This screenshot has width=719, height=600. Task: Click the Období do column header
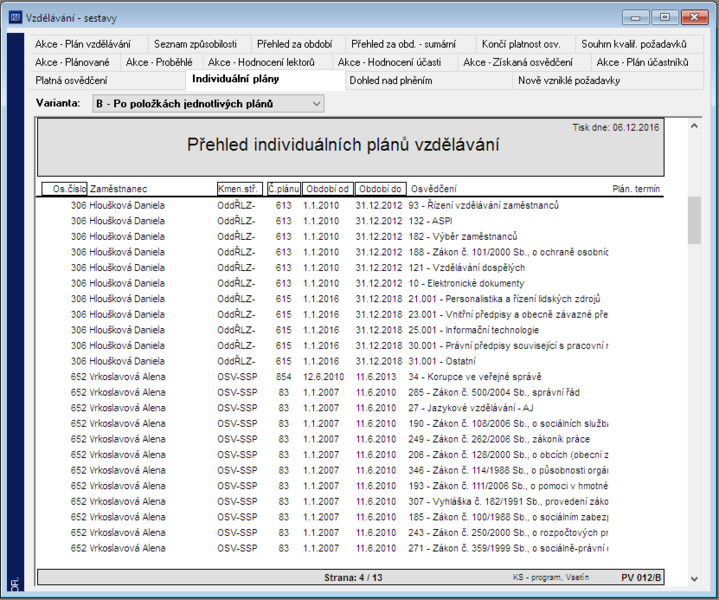(x=380, y=189)
